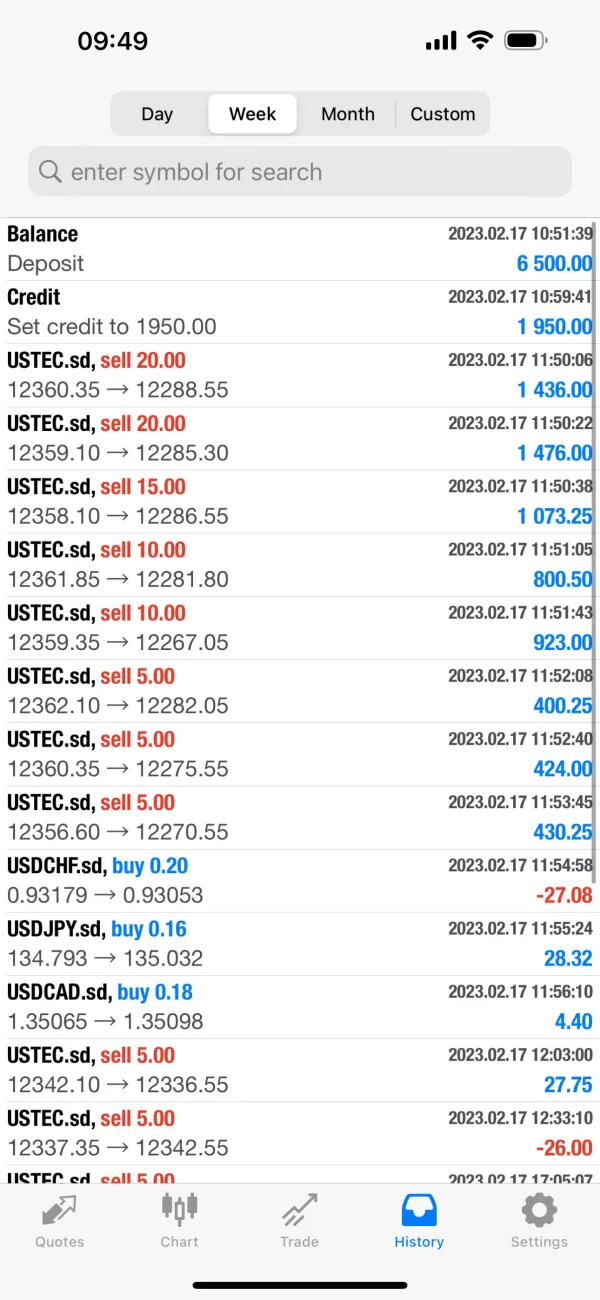Viewport: 600px width, 1300px height.
Task: Tap the USTEC.sd trade with profit 1 476.00
Action: tap(299, 438)
